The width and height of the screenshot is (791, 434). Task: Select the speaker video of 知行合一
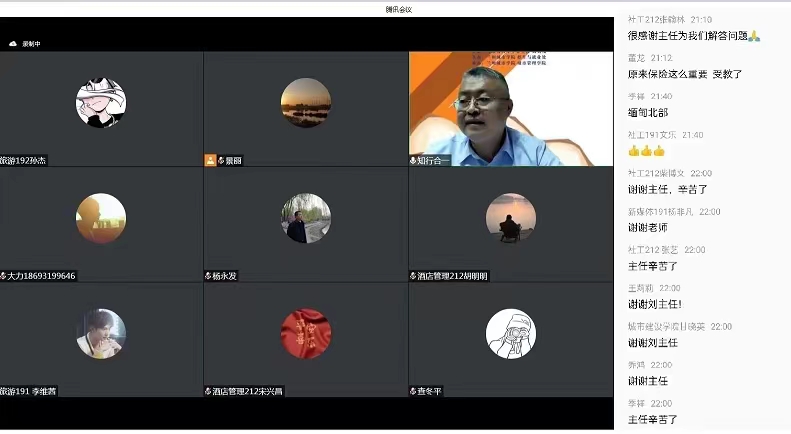[510, 108]
